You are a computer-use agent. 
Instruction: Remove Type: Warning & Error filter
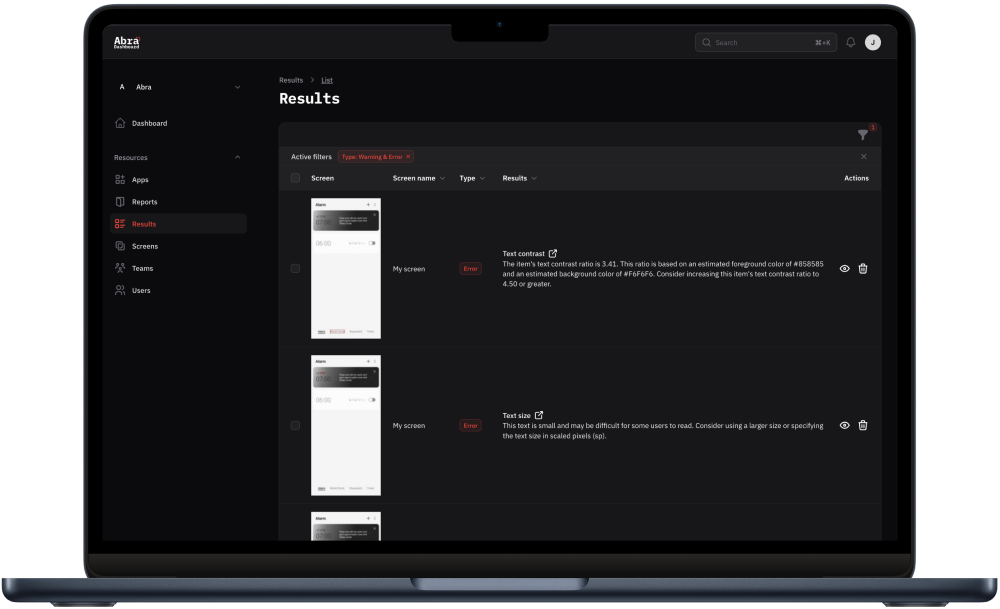click(408, 156)
